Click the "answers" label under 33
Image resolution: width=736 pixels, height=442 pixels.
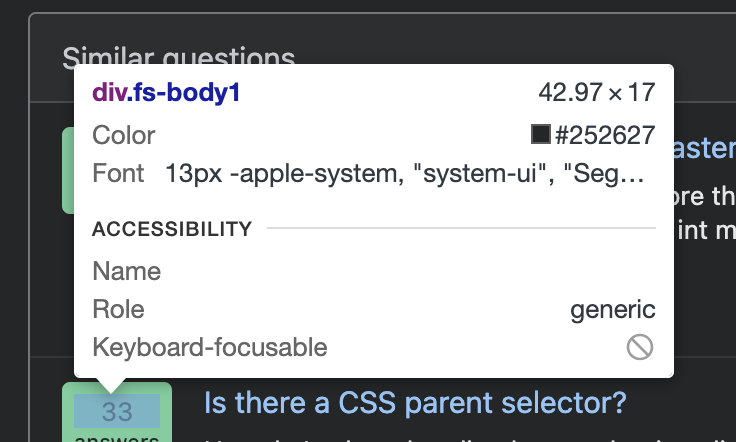[117, 437]
